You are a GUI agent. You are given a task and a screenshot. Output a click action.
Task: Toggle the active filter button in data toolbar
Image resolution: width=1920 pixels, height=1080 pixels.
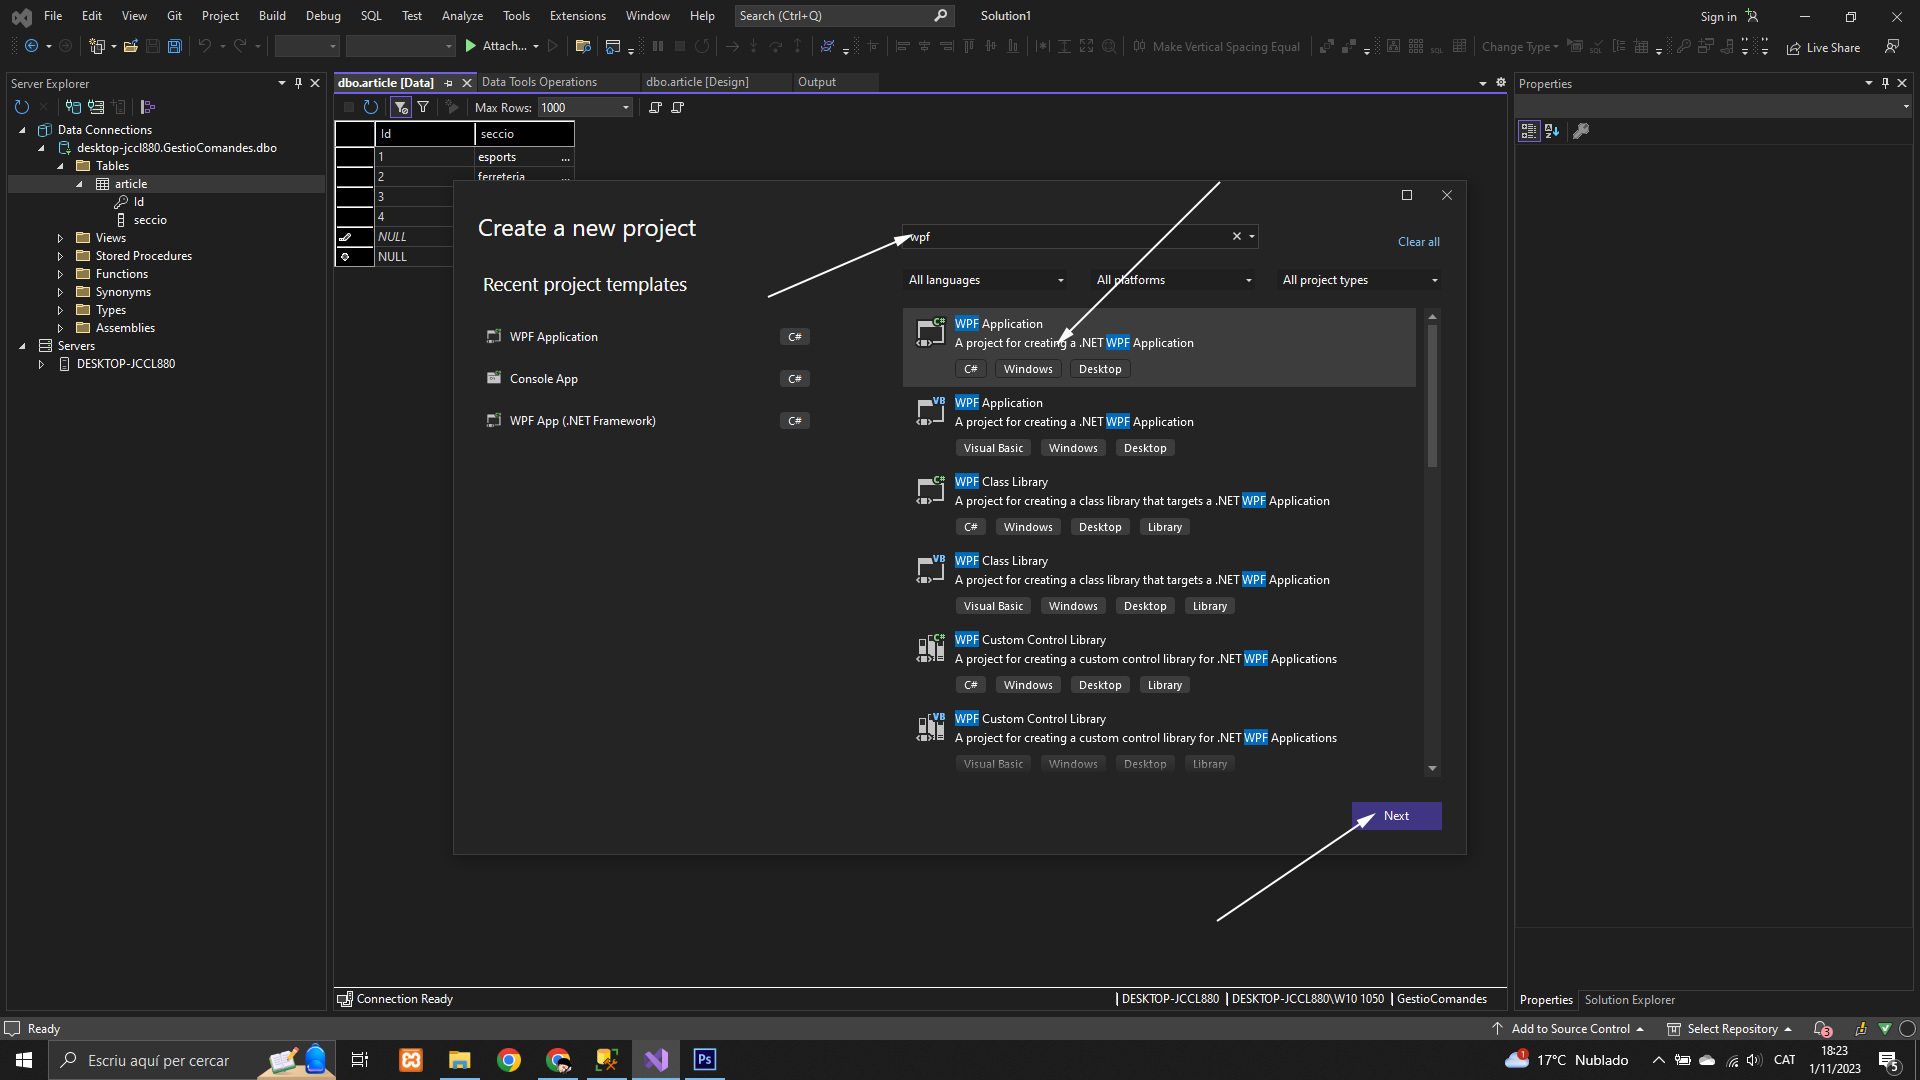coord(400,107)
